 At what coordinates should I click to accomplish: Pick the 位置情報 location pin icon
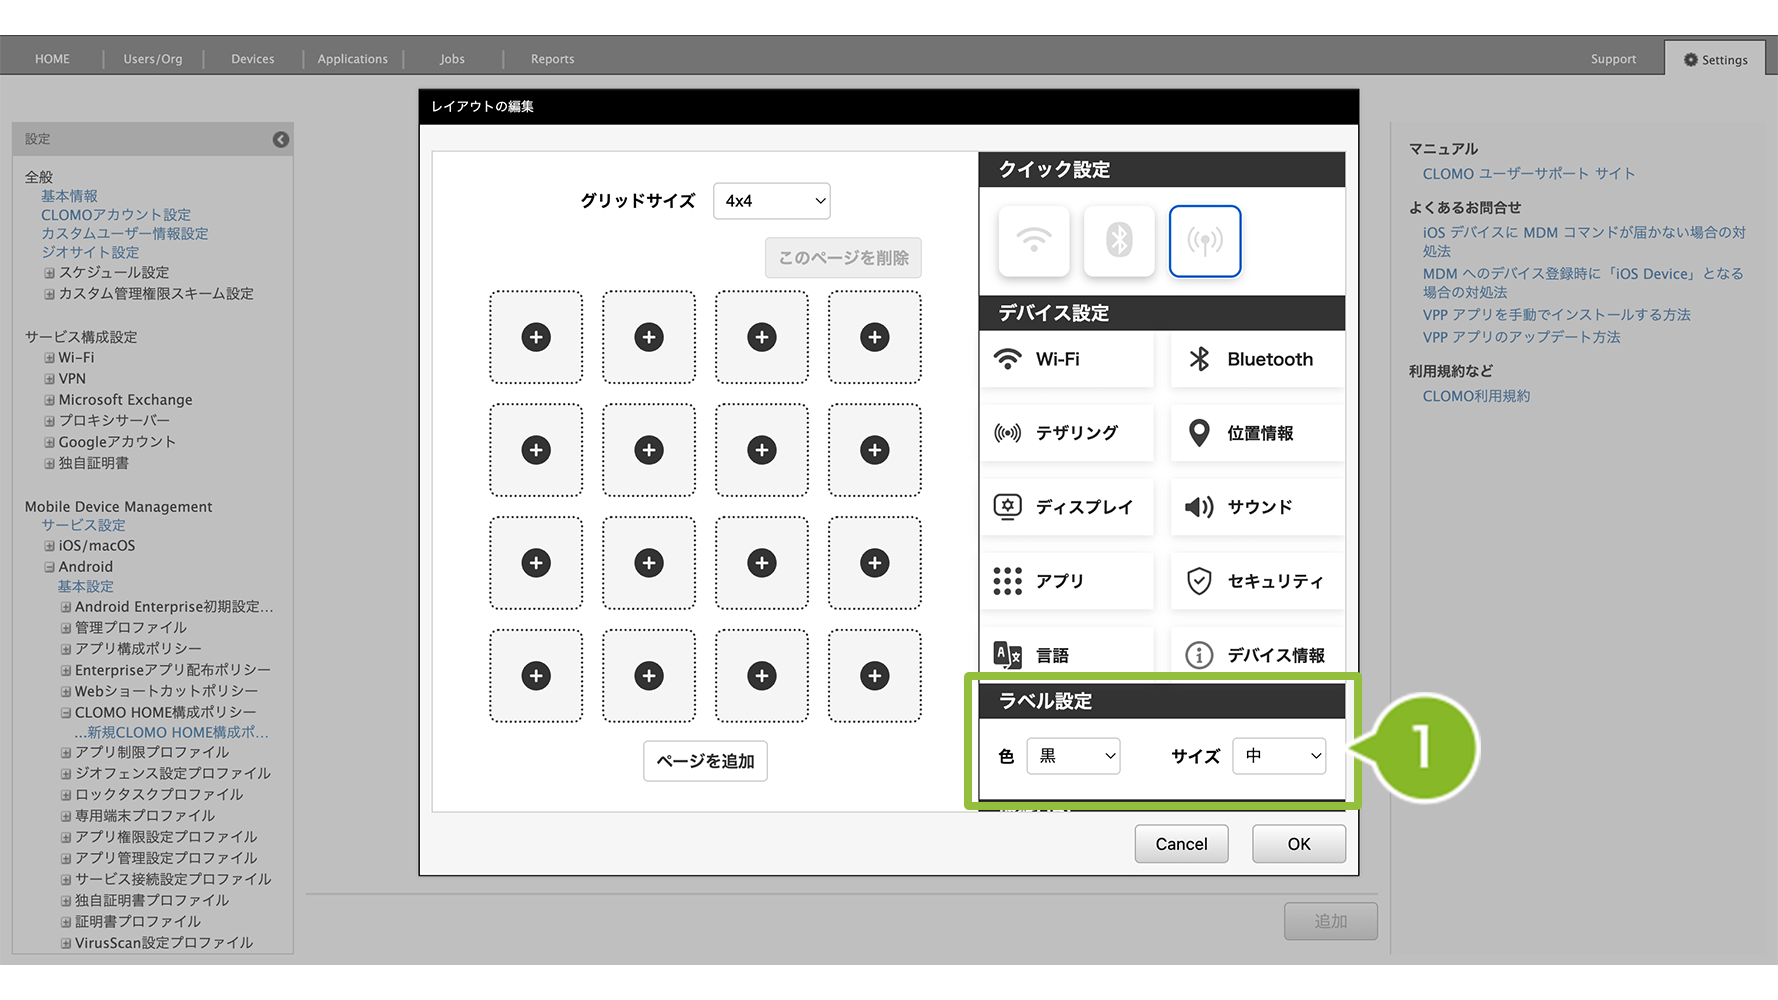click(1199, 433)
